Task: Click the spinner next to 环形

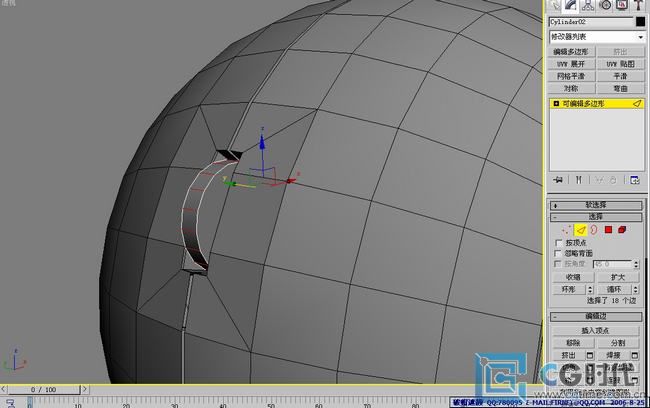Action: 590,289
